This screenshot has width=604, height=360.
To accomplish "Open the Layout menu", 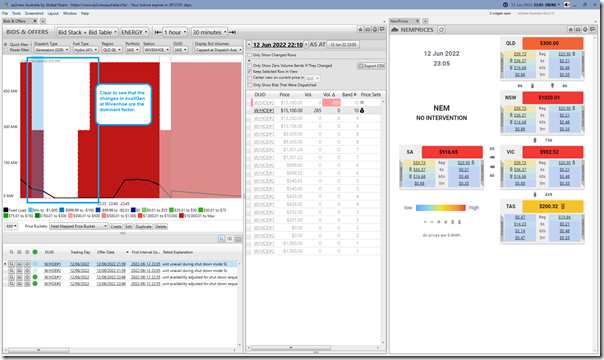I will tap(53, 13).
